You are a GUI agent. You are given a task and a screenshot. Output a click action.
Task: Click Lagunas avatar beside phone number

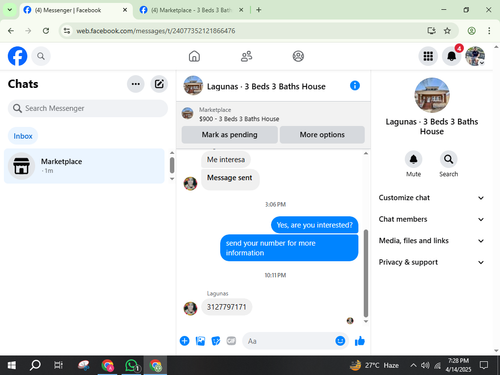click(x=190, y=308)
